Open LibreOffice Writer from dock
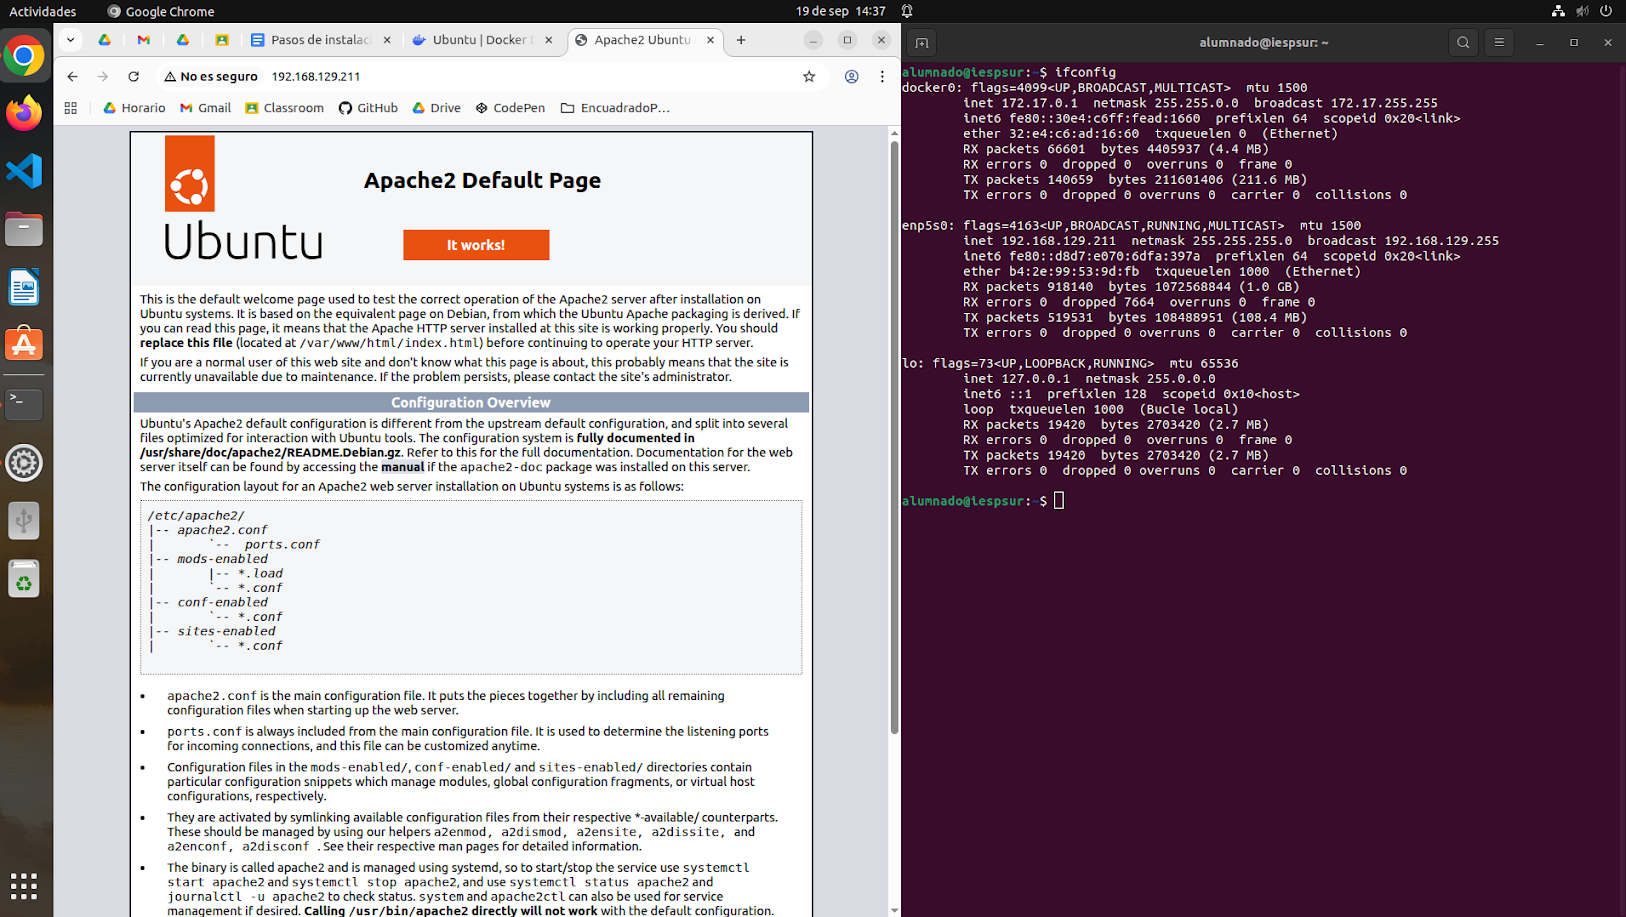1626x917 pixels. pyautogui.click(x=24, y=288)
